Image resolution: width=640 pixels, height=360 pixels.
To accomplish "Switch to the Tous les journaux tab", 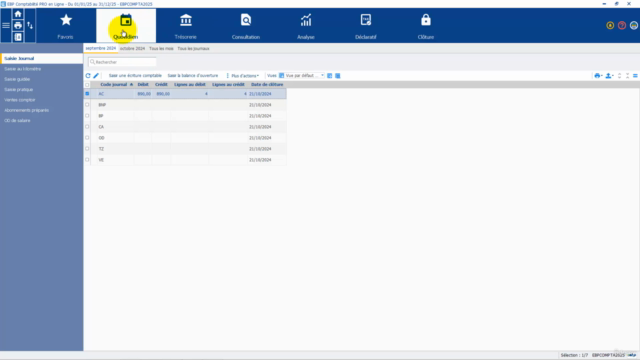I will (193, 48).
